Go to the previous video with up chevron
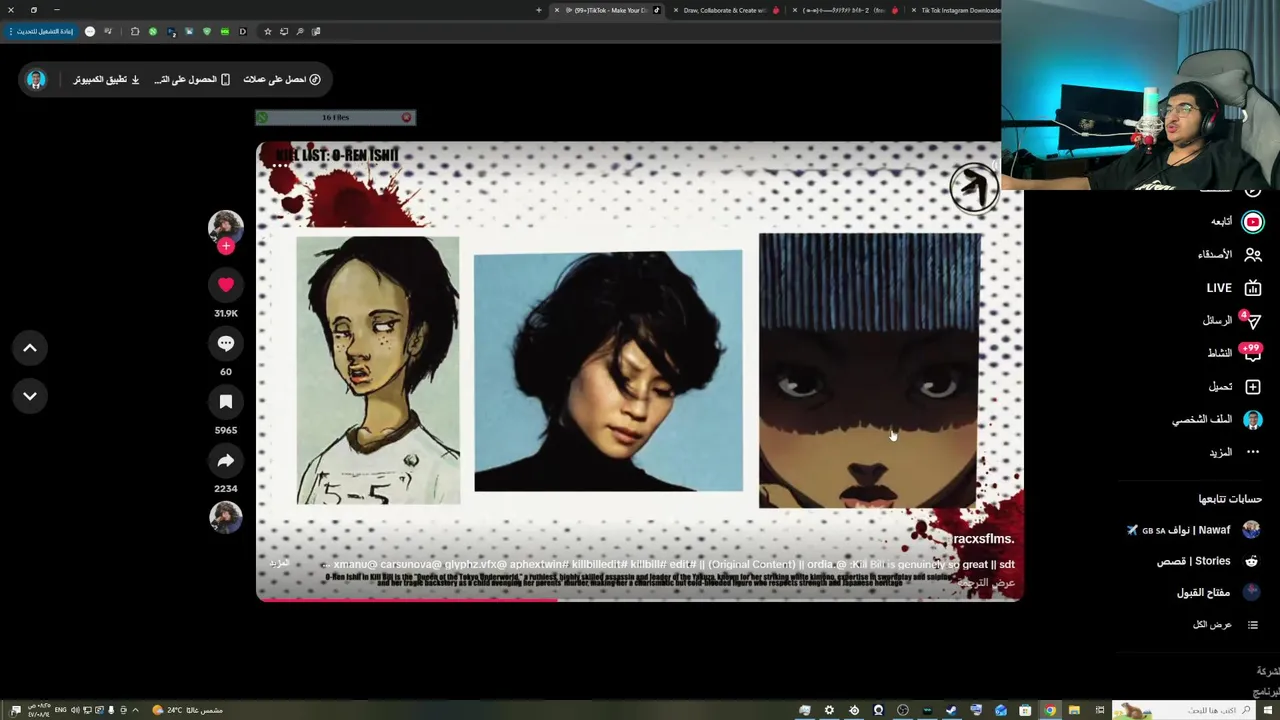Viewport: 1280px width, 720px height. tap(30, 348)
